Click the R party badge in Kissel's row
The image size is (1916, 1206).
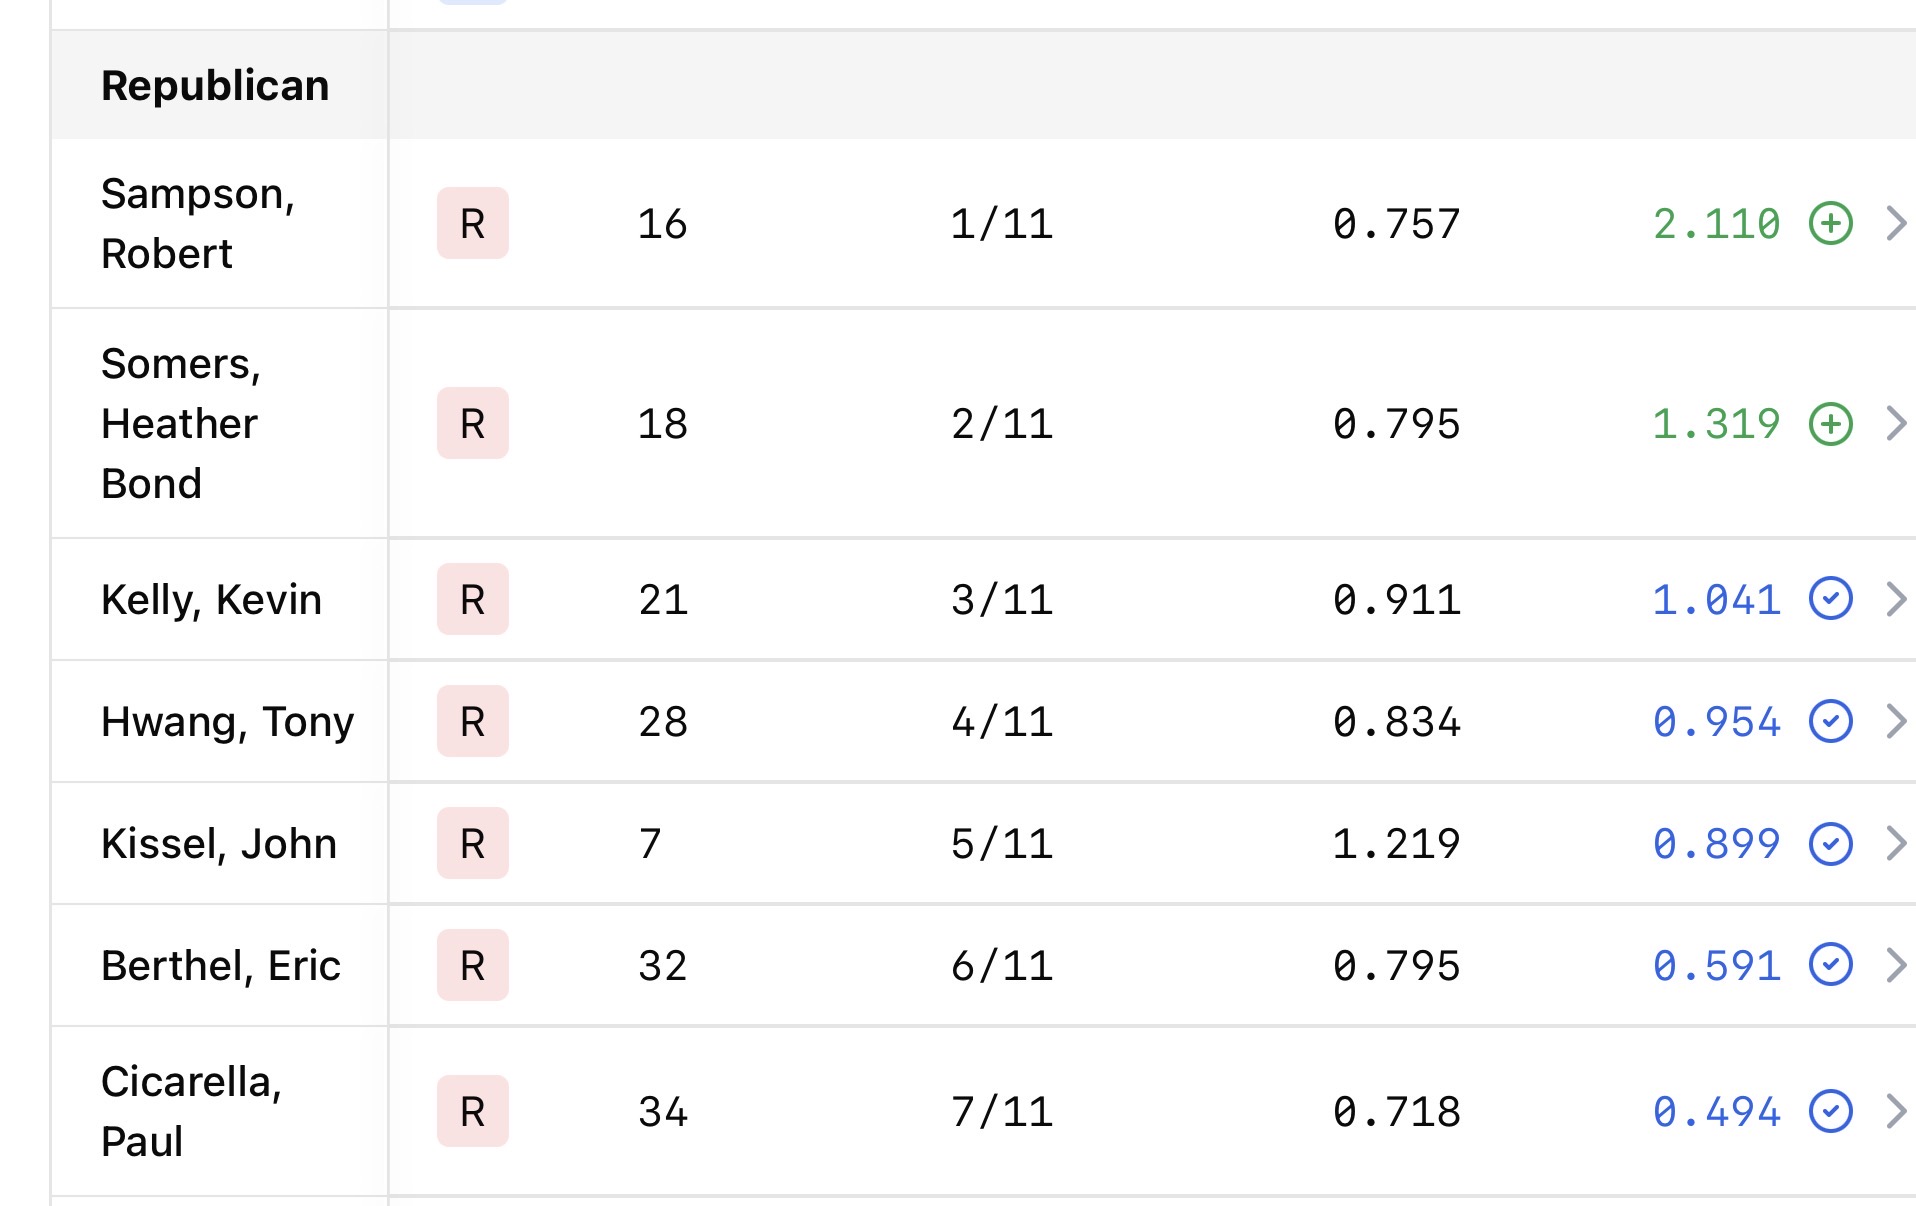(472, 843)
